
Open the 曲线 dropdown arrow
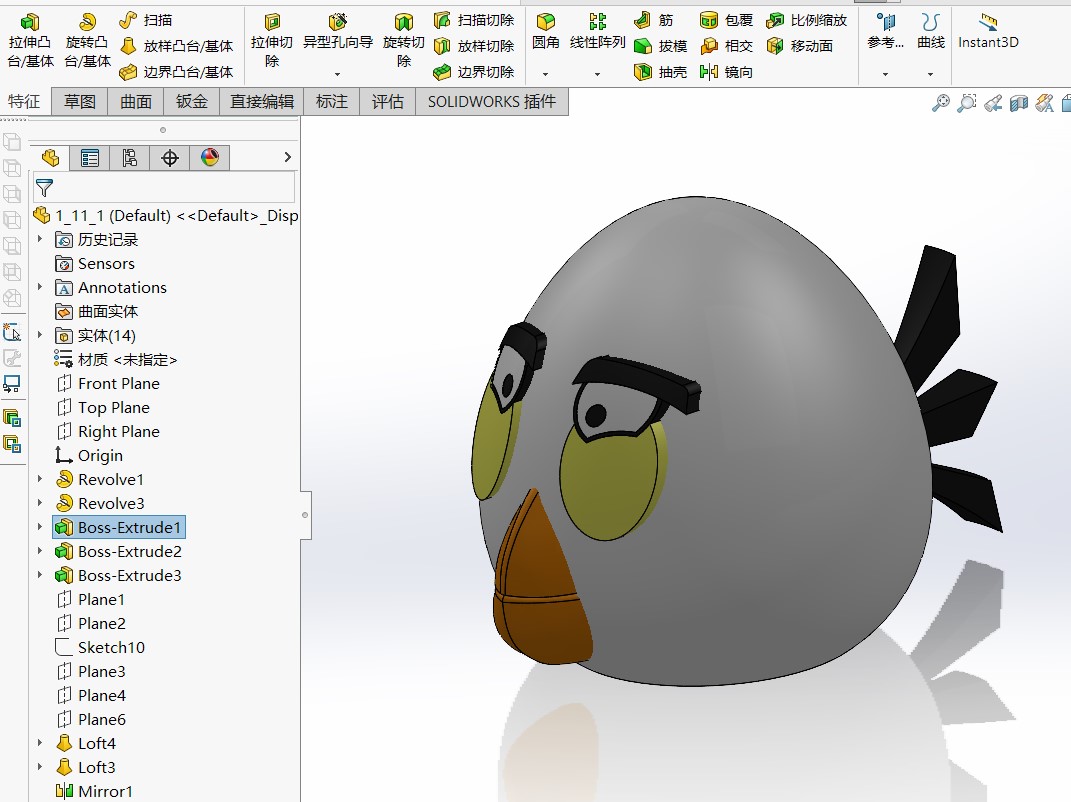[x=930, y=74]
